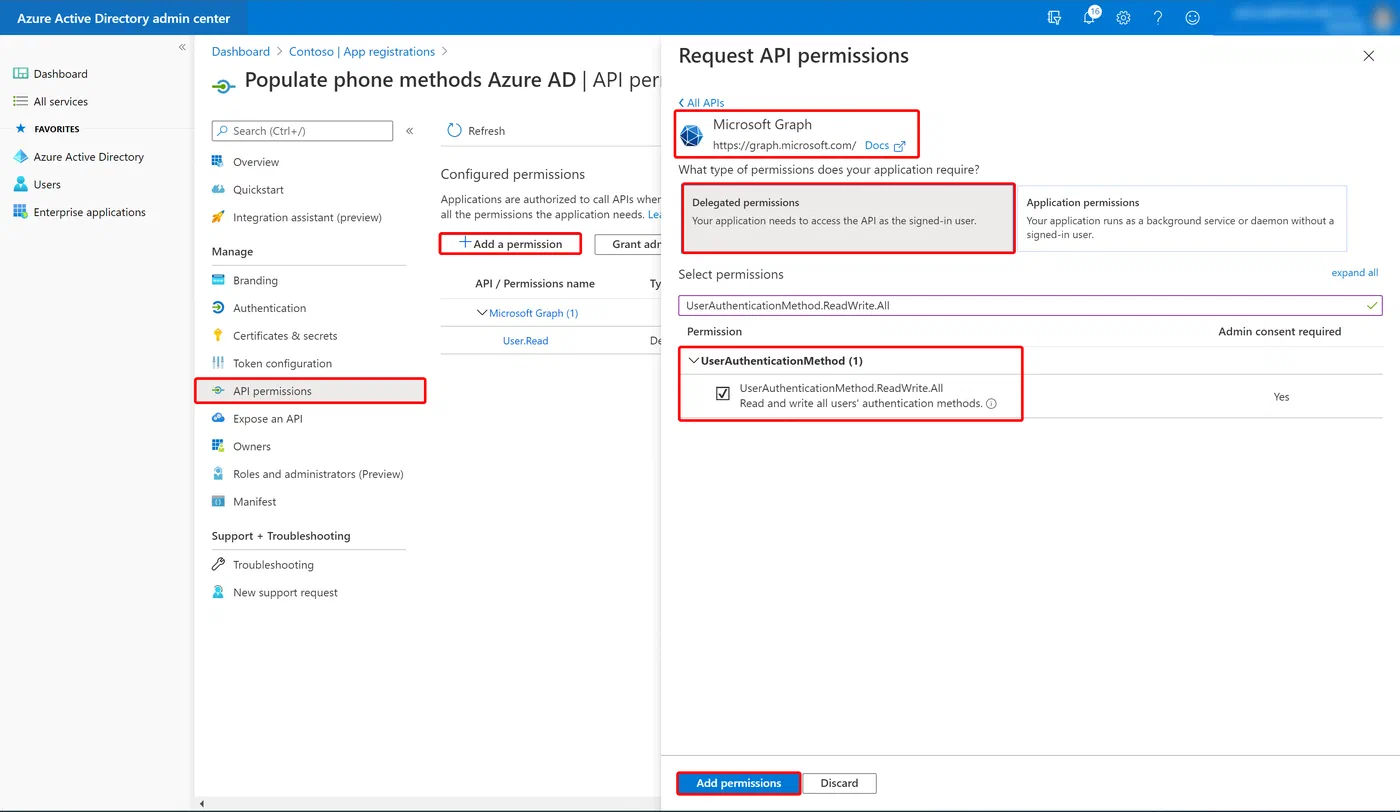Click the Integration assistant rocket icon
Viewport: 1400px width, 812px height.
pos(218,217)
